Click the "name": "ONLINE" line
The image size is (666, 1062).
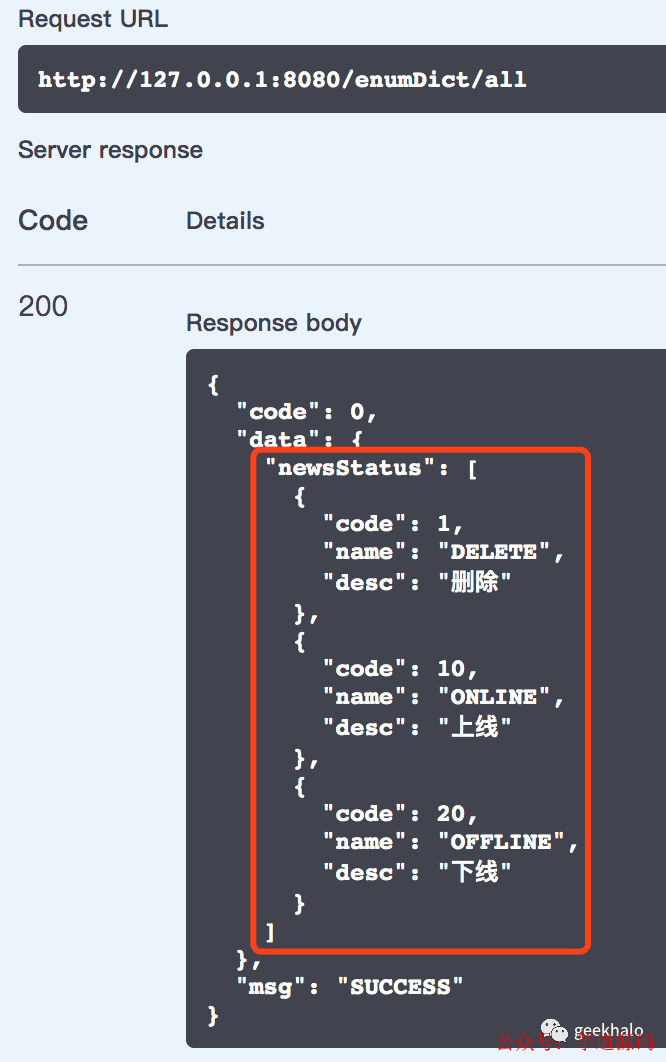[443, 697]
